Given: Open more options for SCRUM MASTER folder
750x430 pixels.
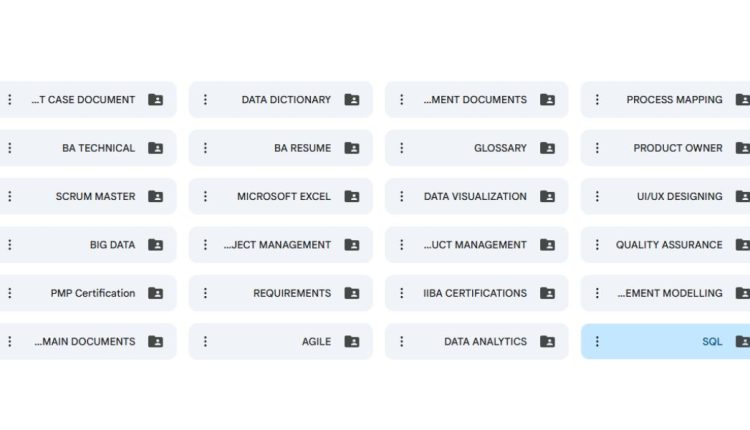Looking at the screenshot, I should tap(9, 197).
